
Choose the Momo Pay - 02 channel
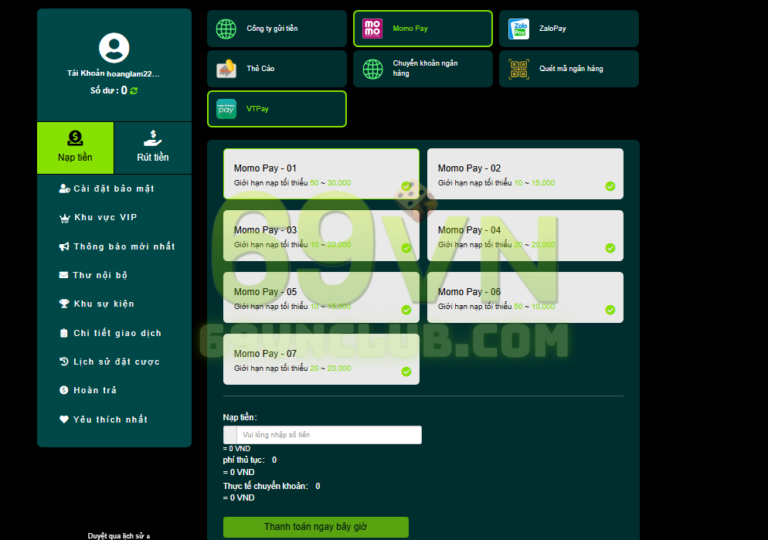525,174
